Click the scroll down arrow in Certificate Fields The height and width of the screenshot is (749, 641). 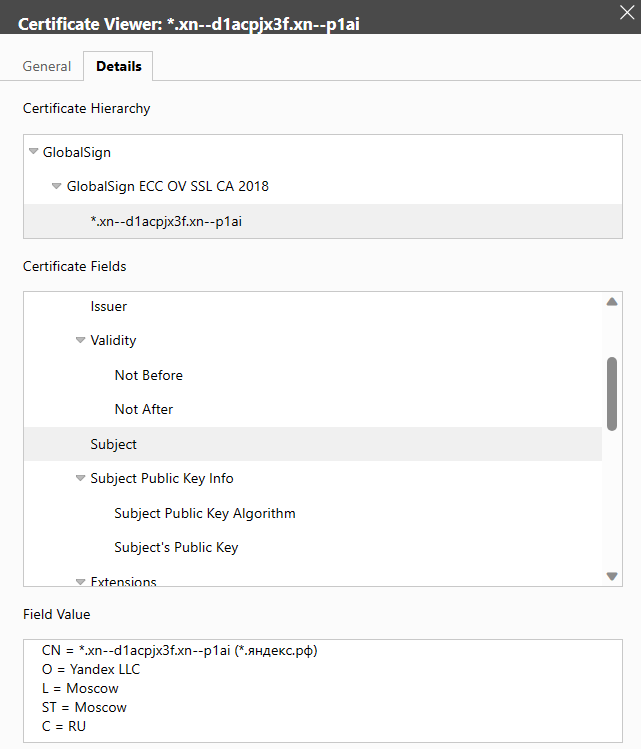pyautogui.click(x=612, y=576)
